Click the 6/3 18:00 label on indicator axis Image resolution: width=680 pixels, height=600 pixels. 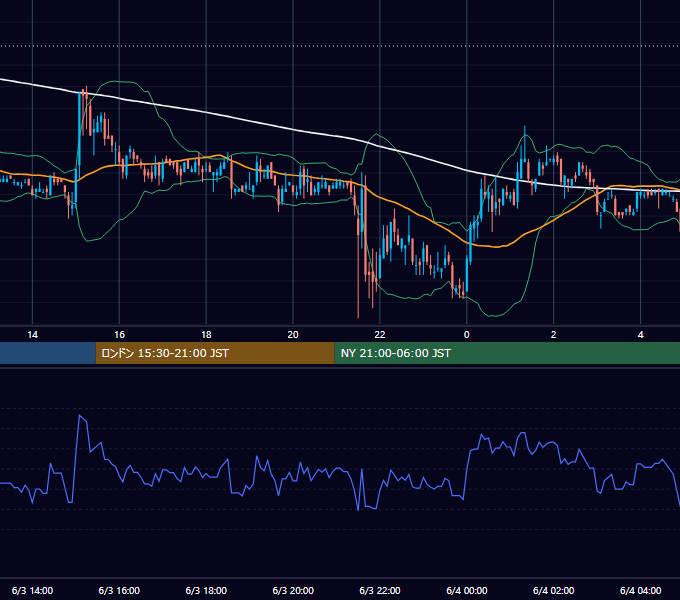tap(206, 590)
